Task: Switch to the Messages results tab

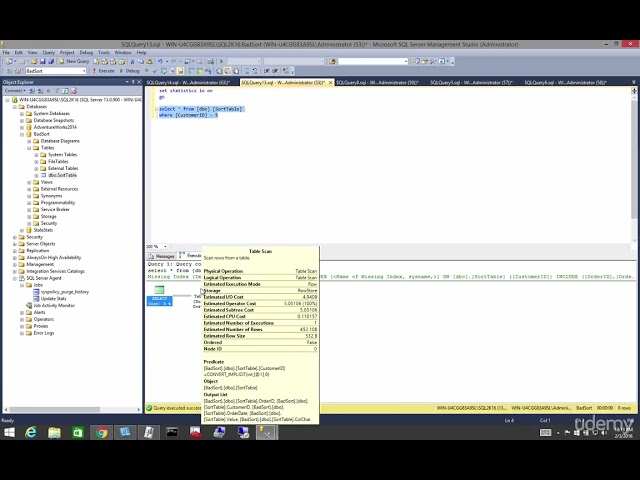Action: coord(162,256)
